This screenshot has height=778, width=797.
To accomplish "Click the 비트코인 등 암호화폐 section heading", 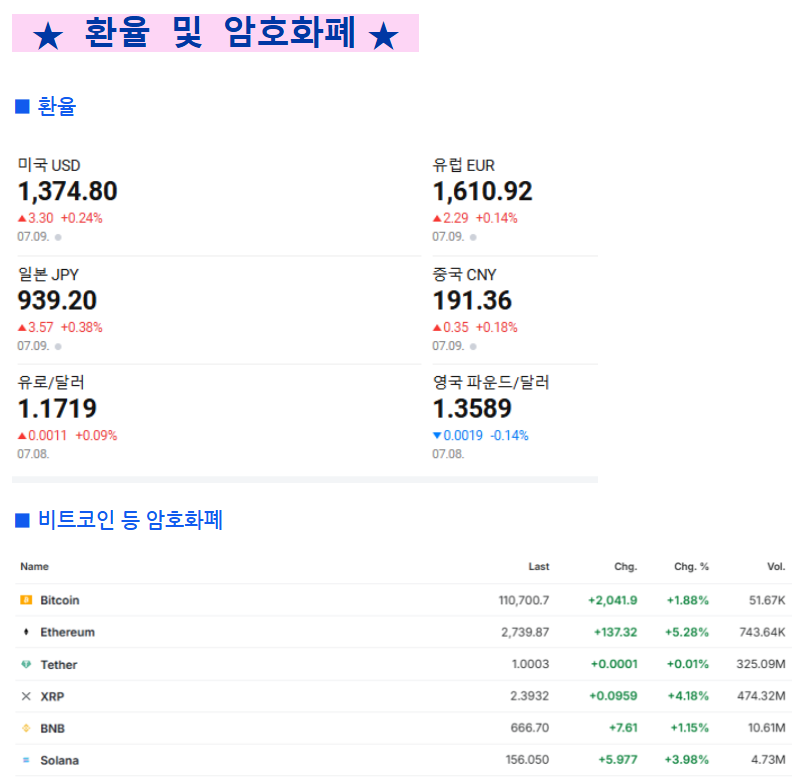I will [x=131, y=520].
